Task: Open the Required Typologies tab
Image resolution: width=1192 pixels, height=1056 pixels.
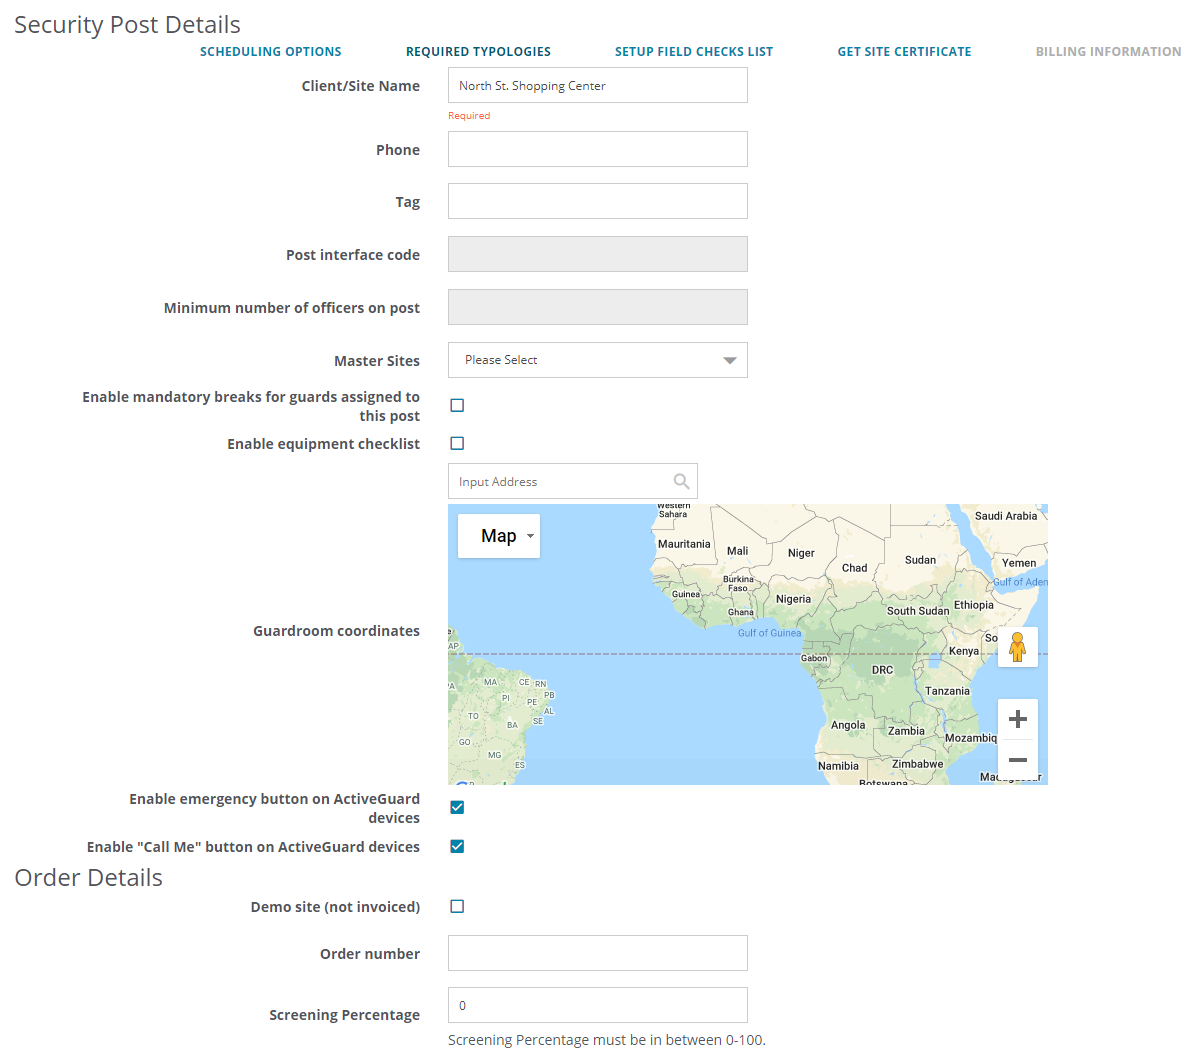Action: pyautogui.click(x=478, y=51)
